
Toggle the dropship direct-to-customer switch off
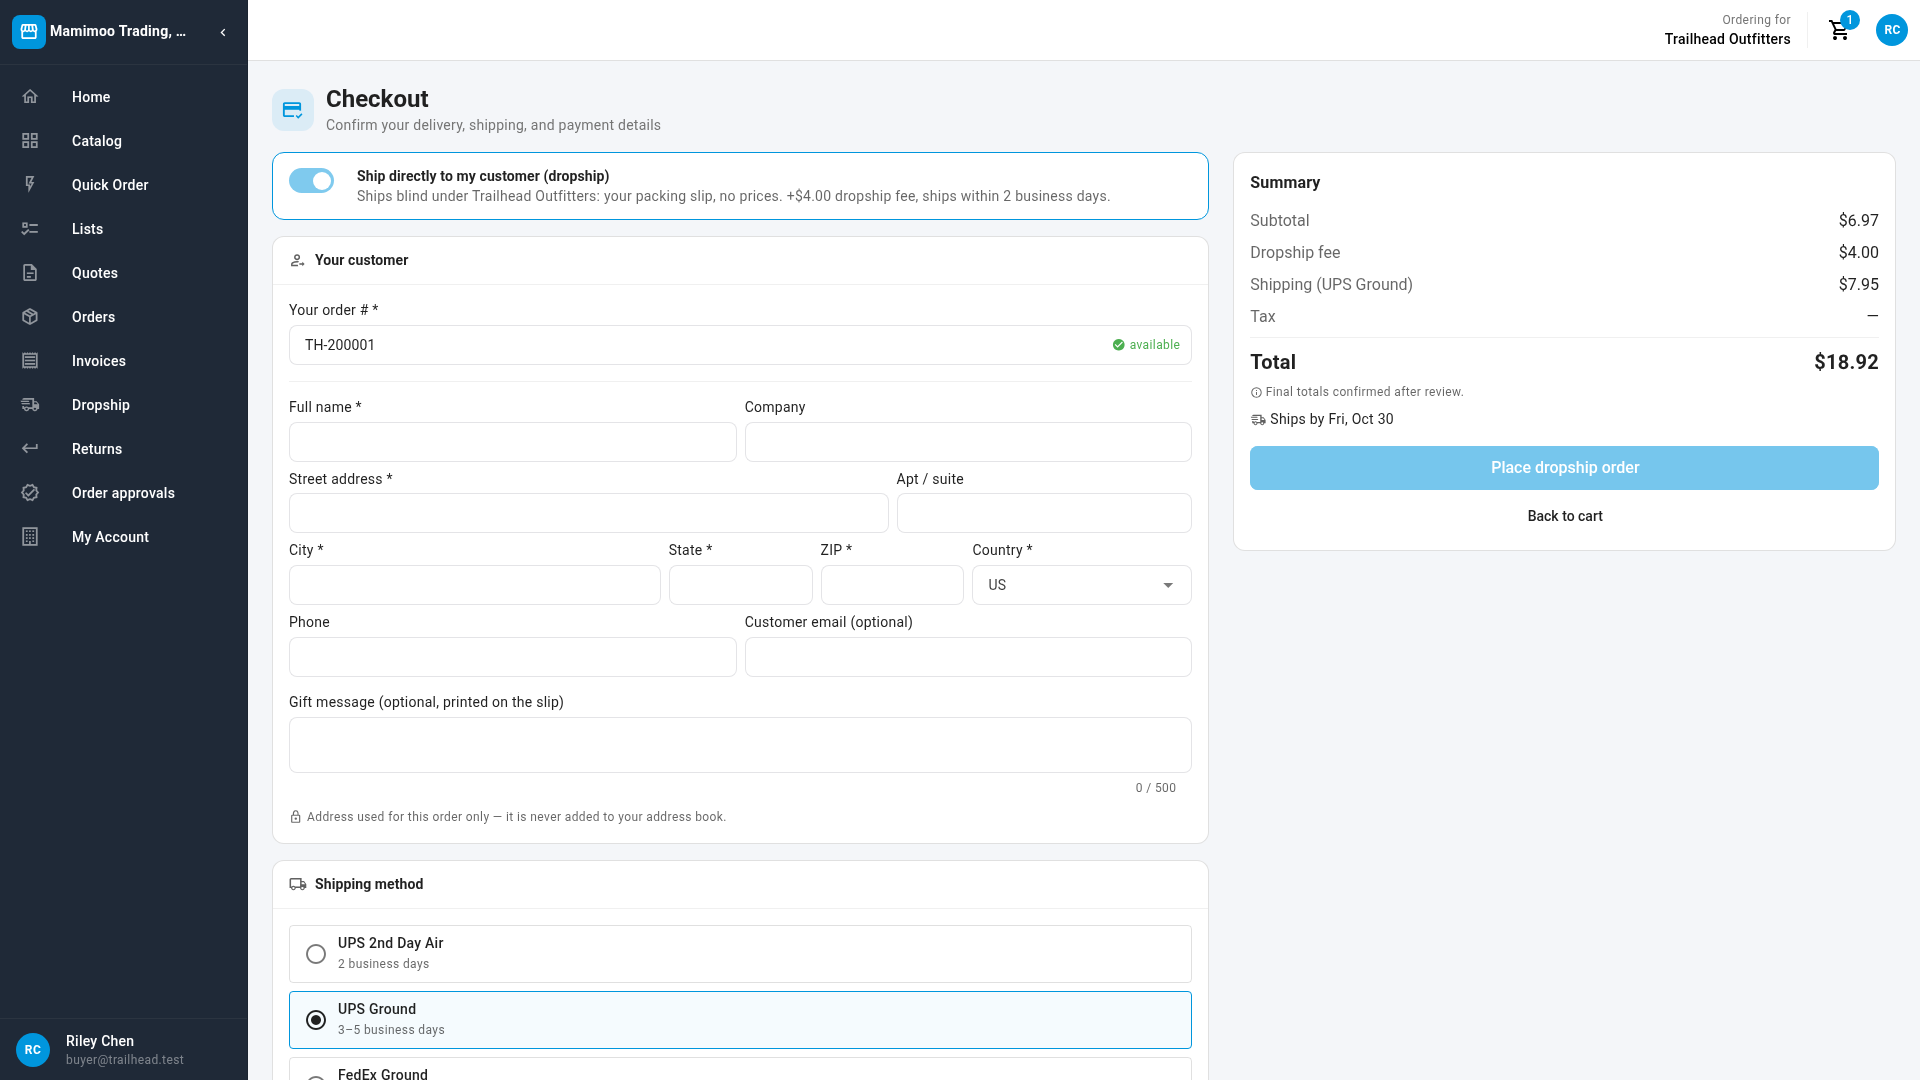pyautogui.click(x=312, y=181)
